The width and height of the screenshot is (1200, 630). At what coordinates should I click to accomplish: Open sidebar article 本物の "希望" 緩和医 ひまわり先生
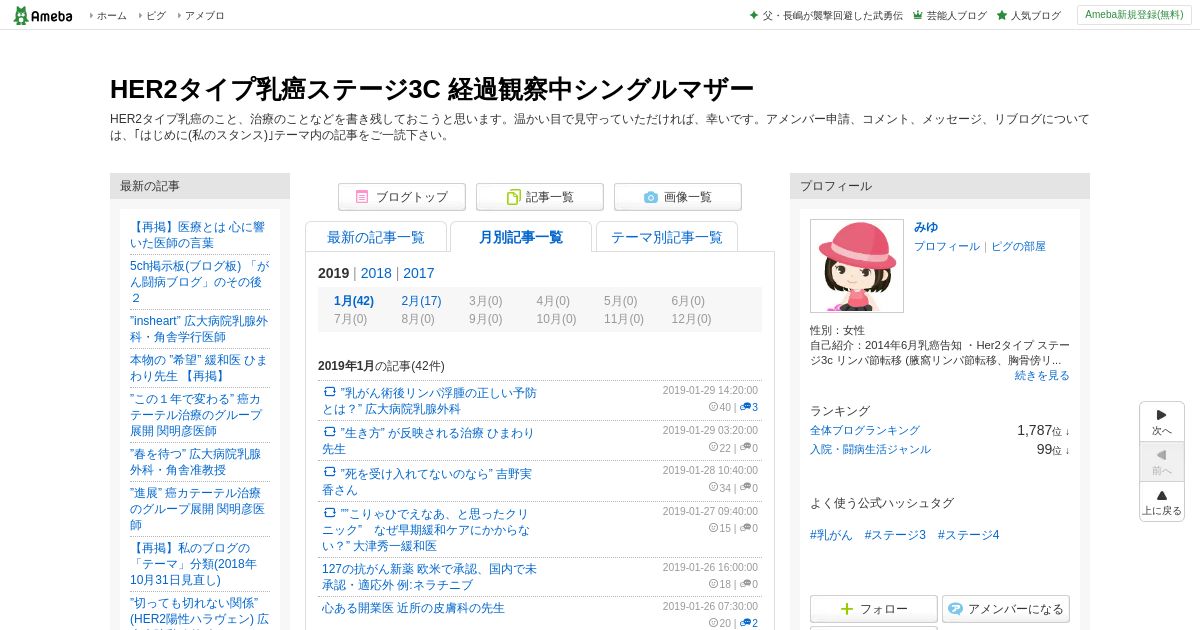pyautogui.click(x=199, y=368)
